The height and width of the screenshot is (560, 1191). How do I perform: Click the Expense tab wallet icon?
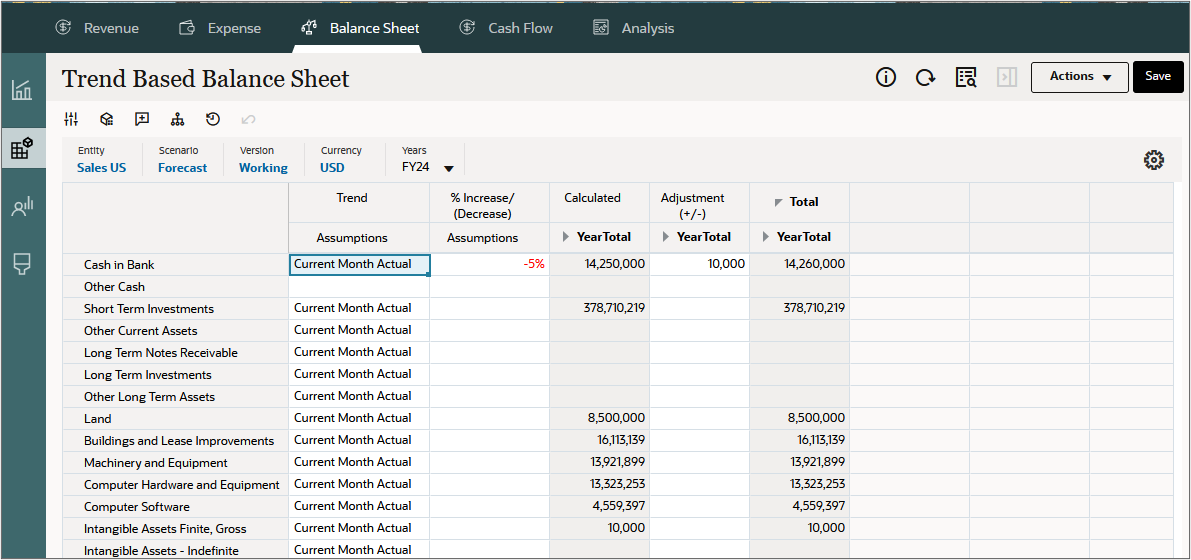(188, 28)
